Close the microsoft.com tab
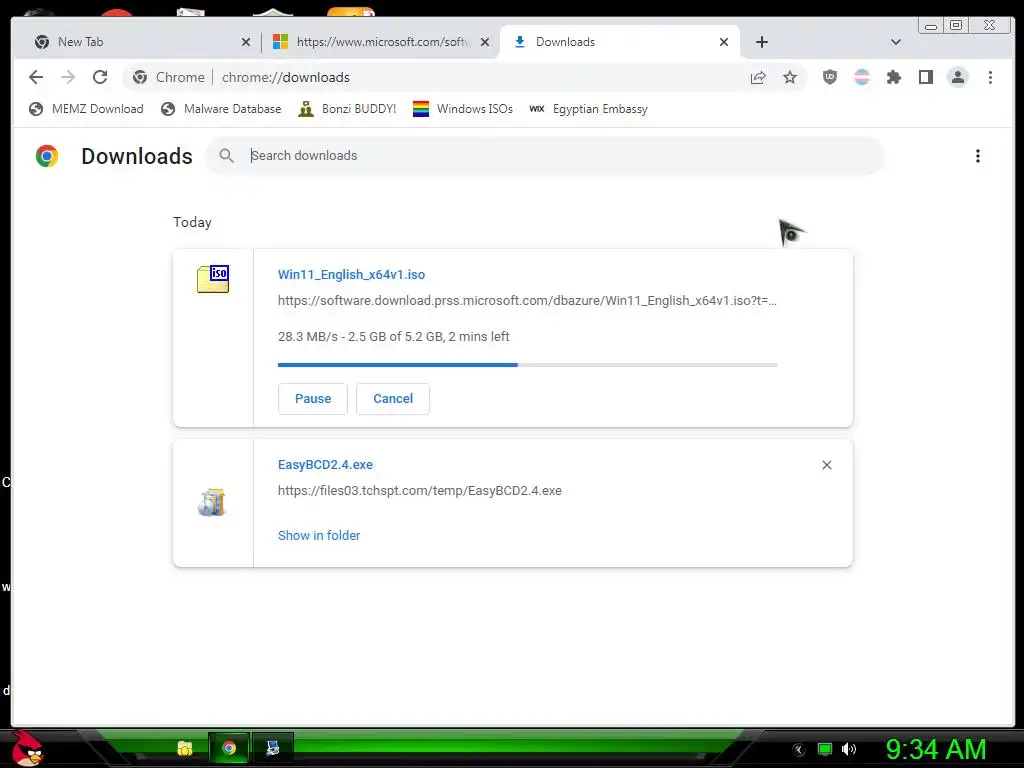Viewport: 1024px width, 768px height. pyautogui.click(x=485, y=42)
